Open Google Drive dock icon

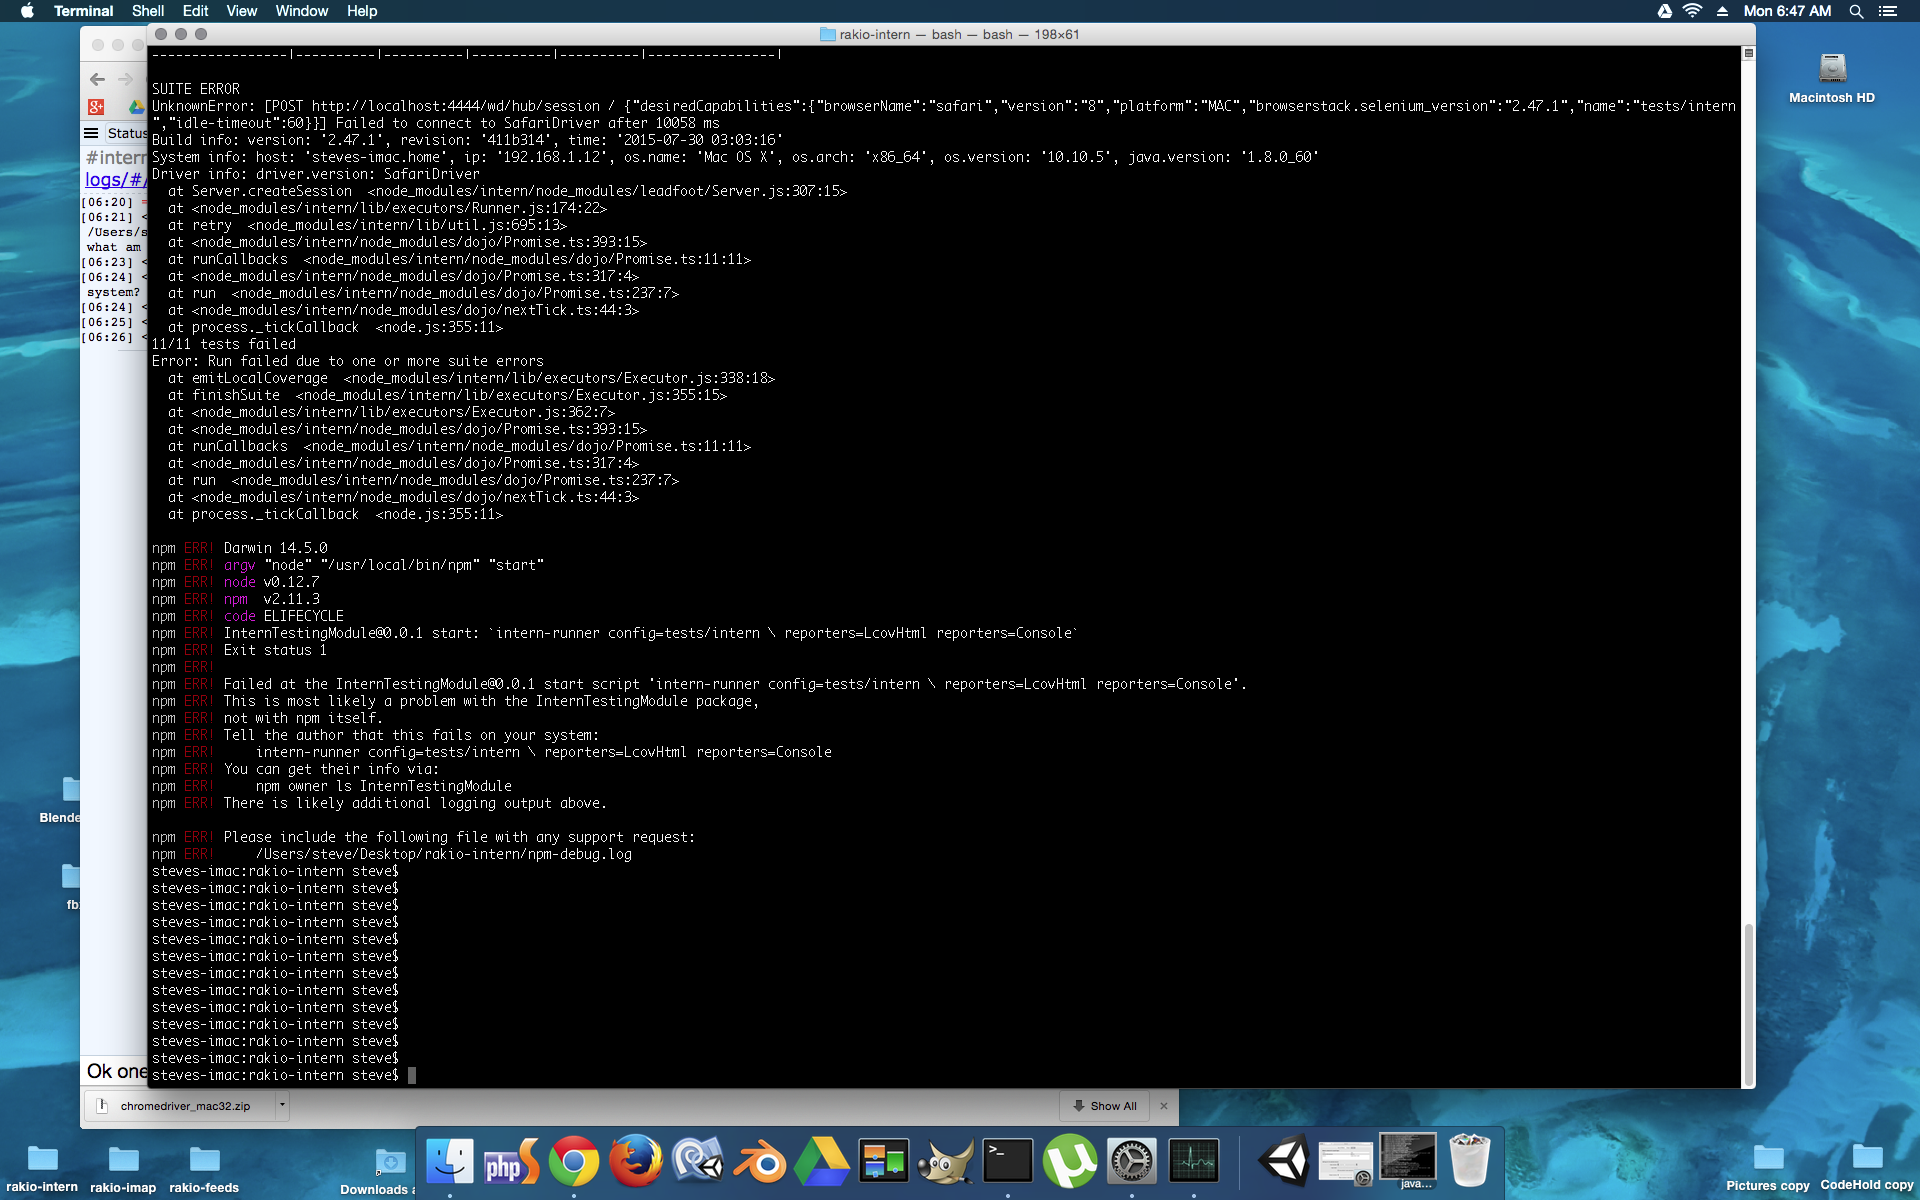(x=822, y=1161)
